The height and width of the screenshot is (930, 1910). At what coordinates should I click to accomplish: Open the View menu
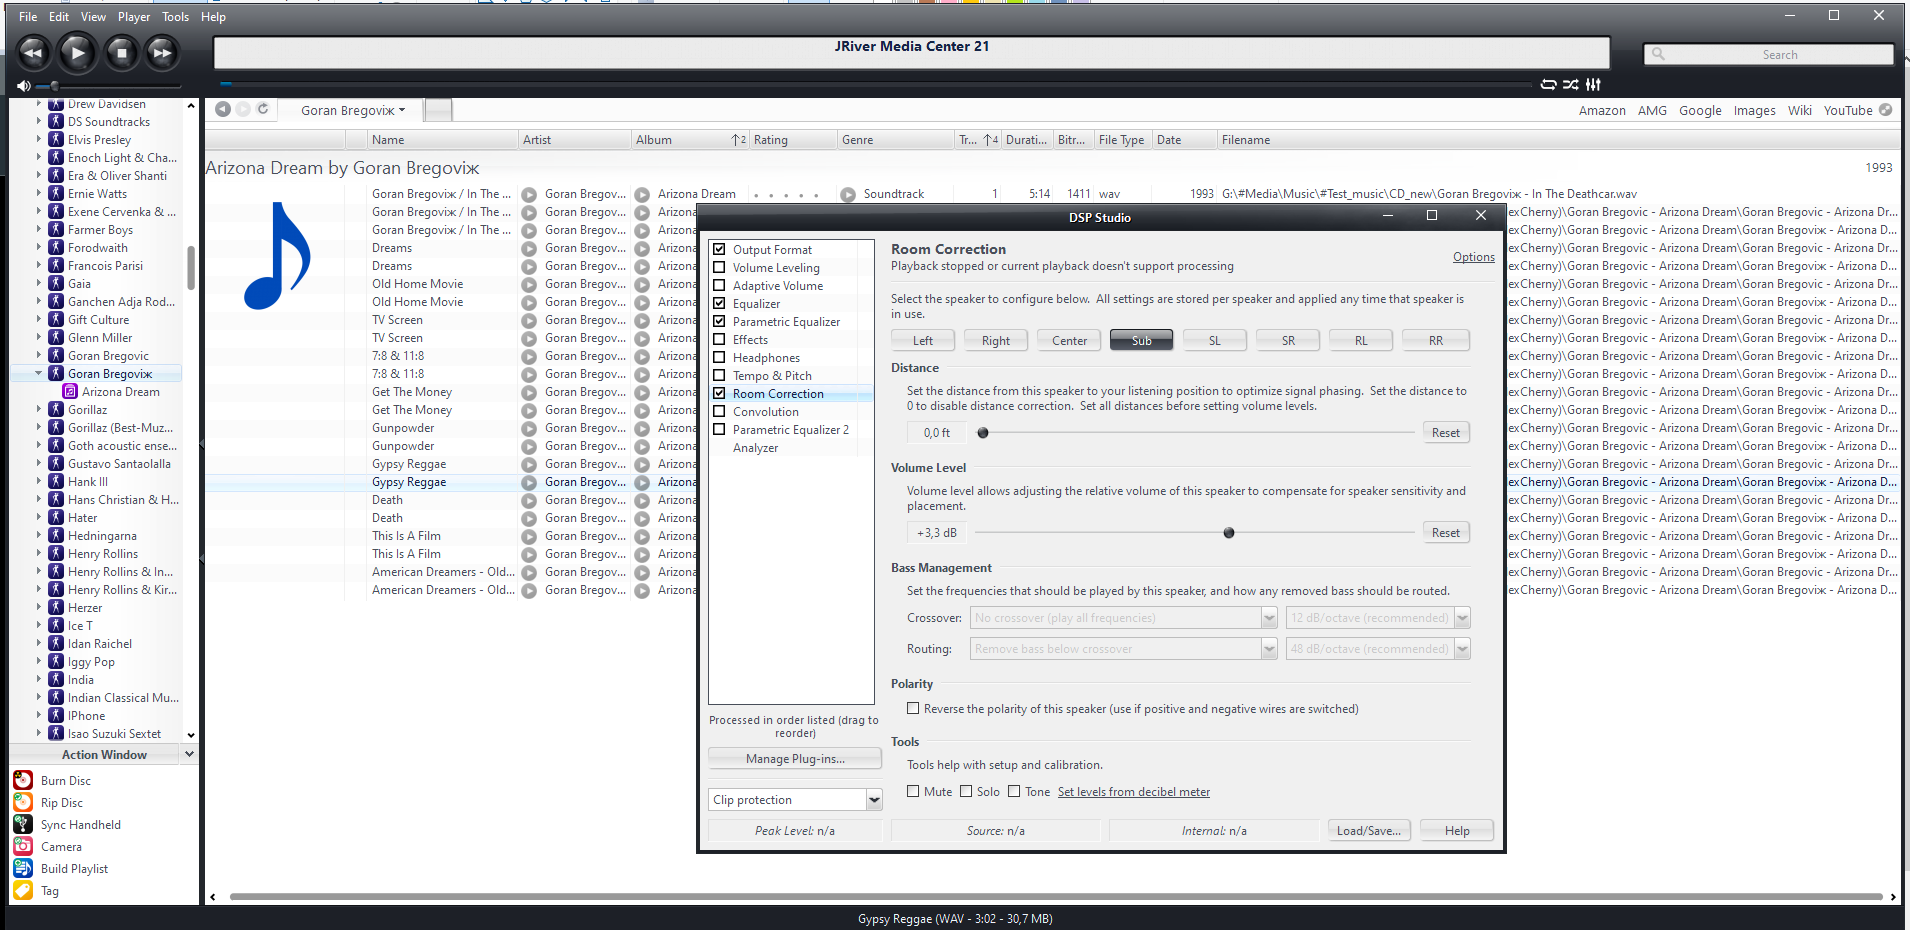[93, 17]
